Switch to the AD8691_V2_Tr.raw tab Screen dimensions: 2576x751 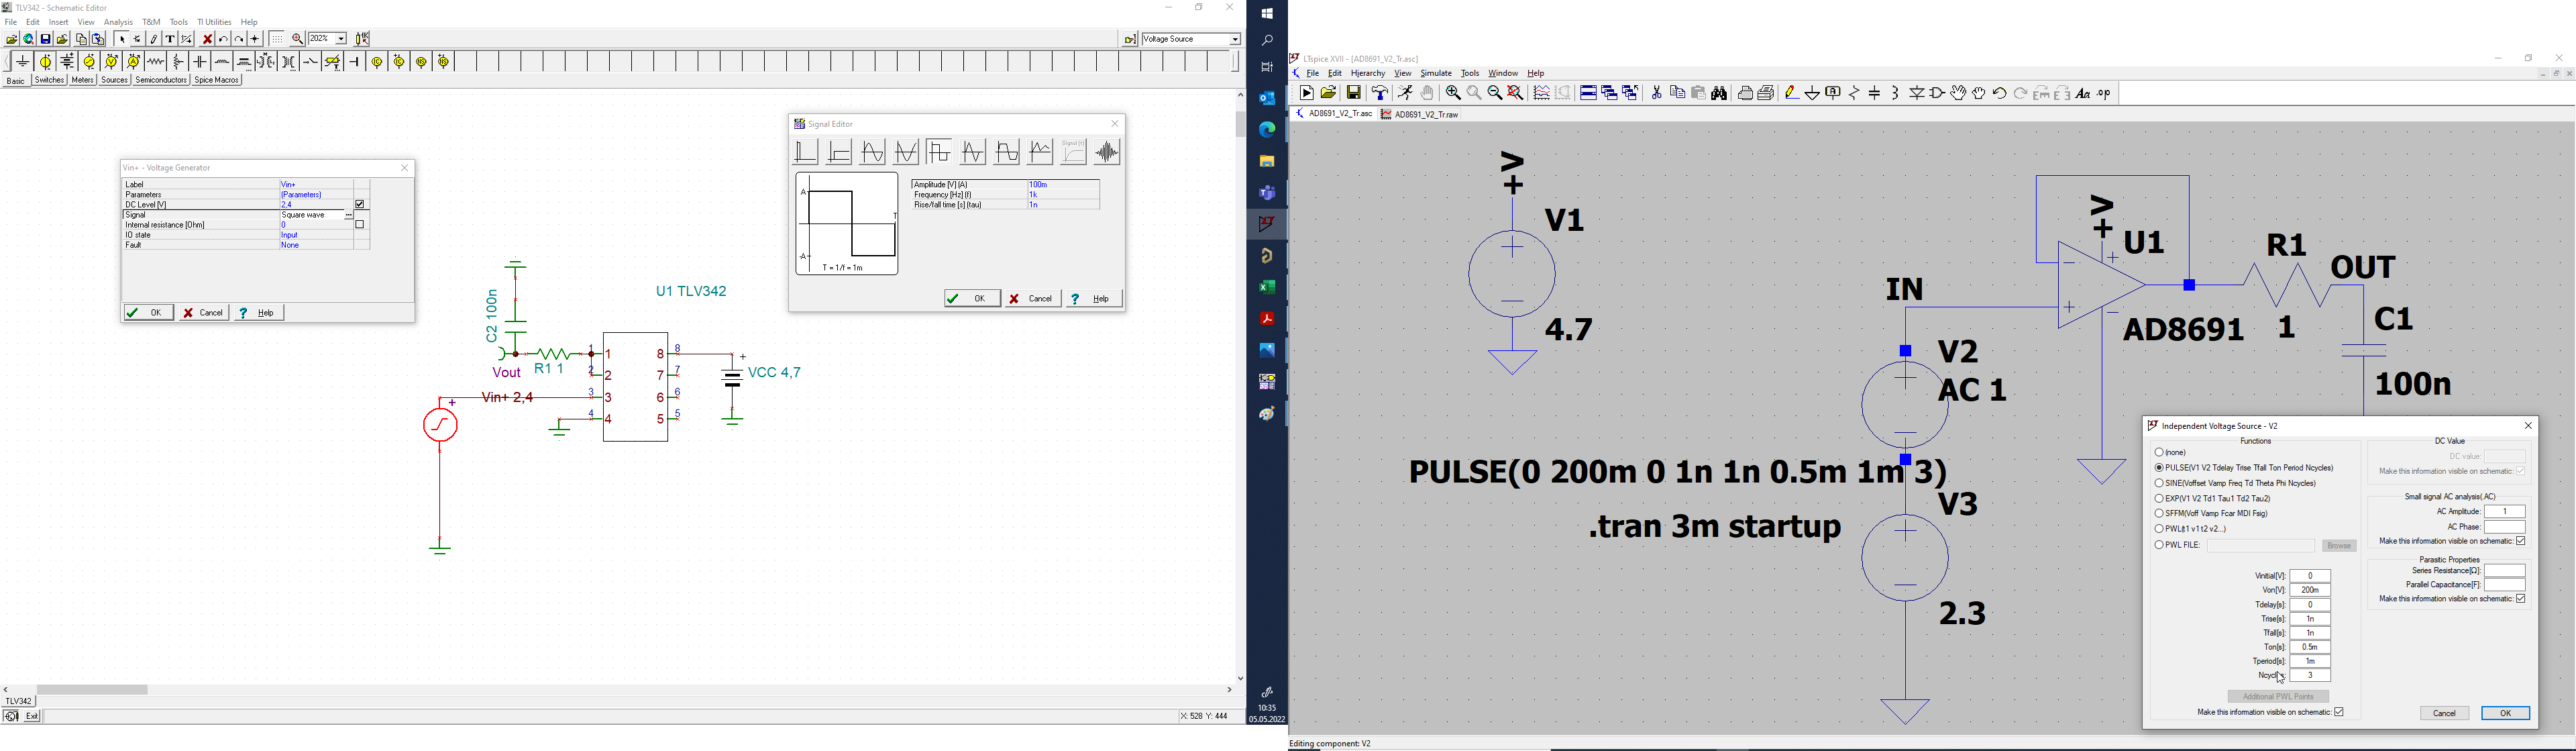coord(1420,115)
